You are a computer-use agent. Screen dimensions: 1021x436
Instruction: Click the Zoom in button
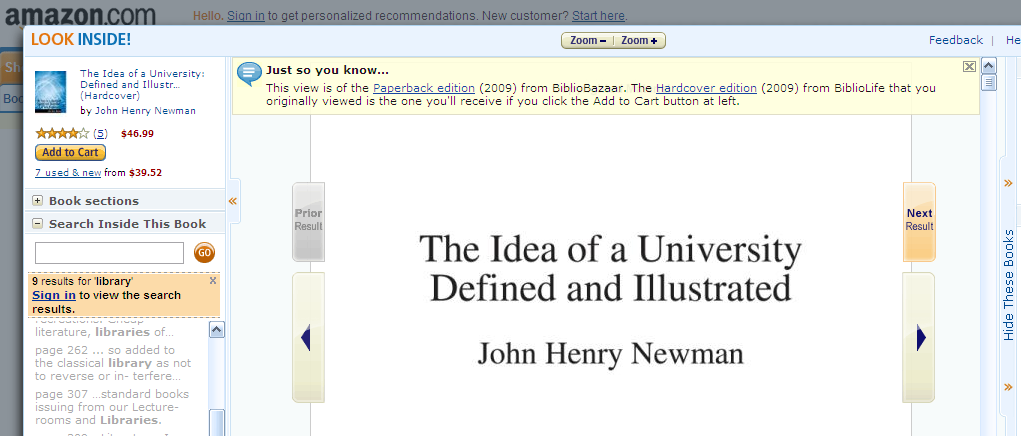pyautogui.click(x=639, y=40)
